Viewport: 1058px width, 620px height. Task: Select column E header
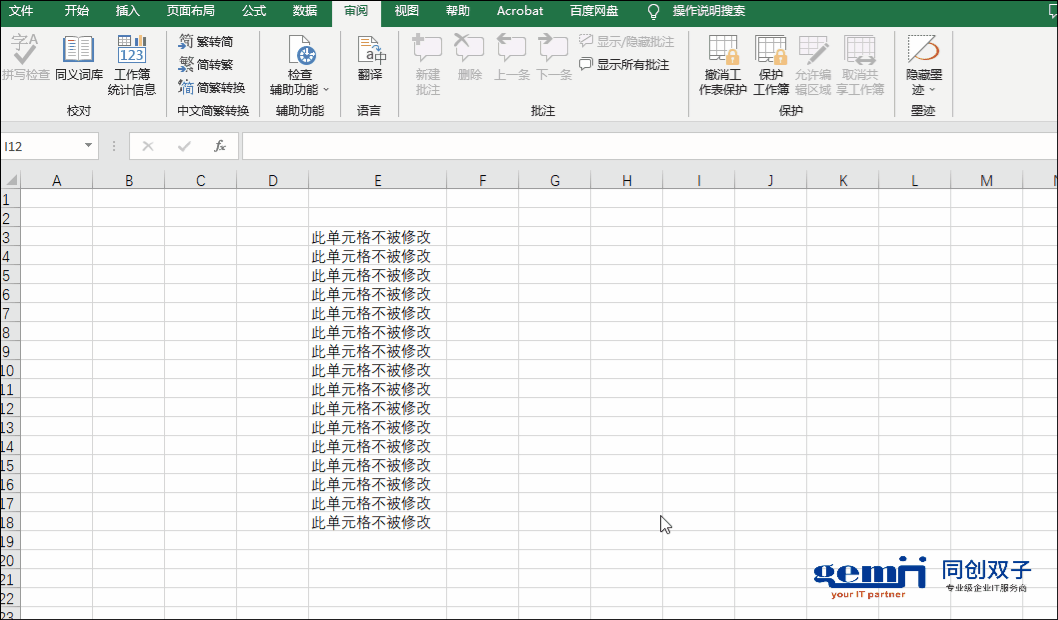(x=377, y=180)
